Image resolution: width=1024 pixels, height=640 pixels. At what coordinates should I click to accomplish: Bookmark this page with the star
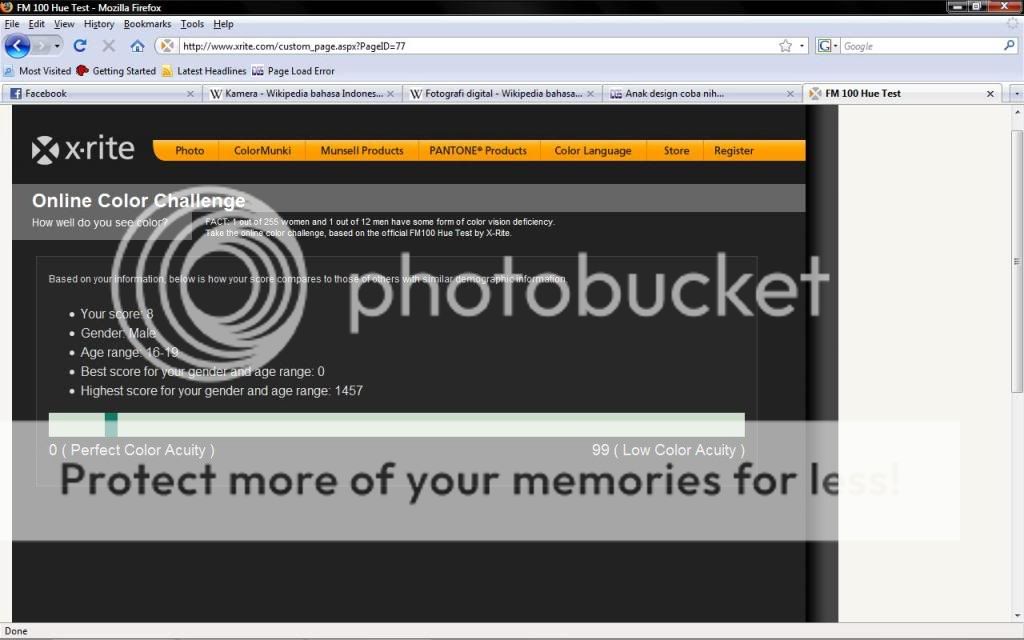pos(786,46)
